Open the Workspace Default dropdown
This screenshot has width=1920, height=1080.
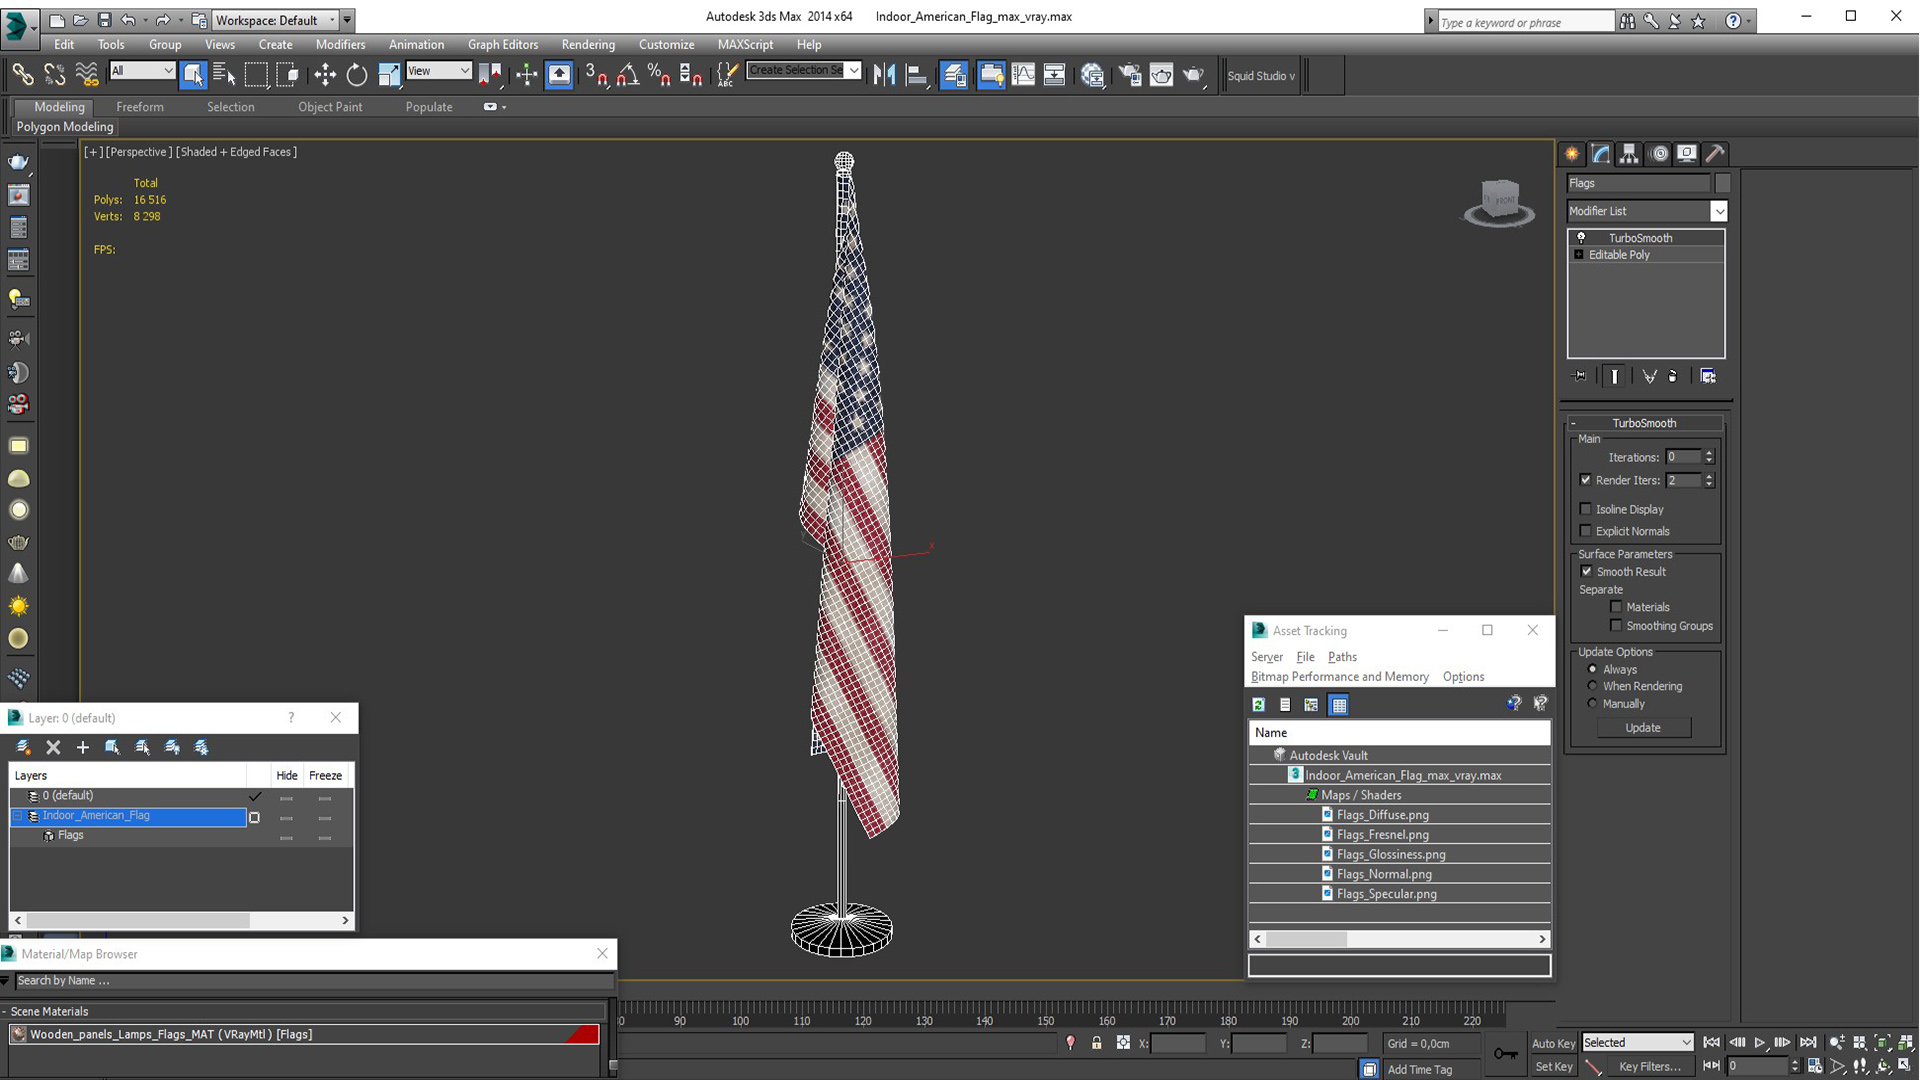[275, 20]
